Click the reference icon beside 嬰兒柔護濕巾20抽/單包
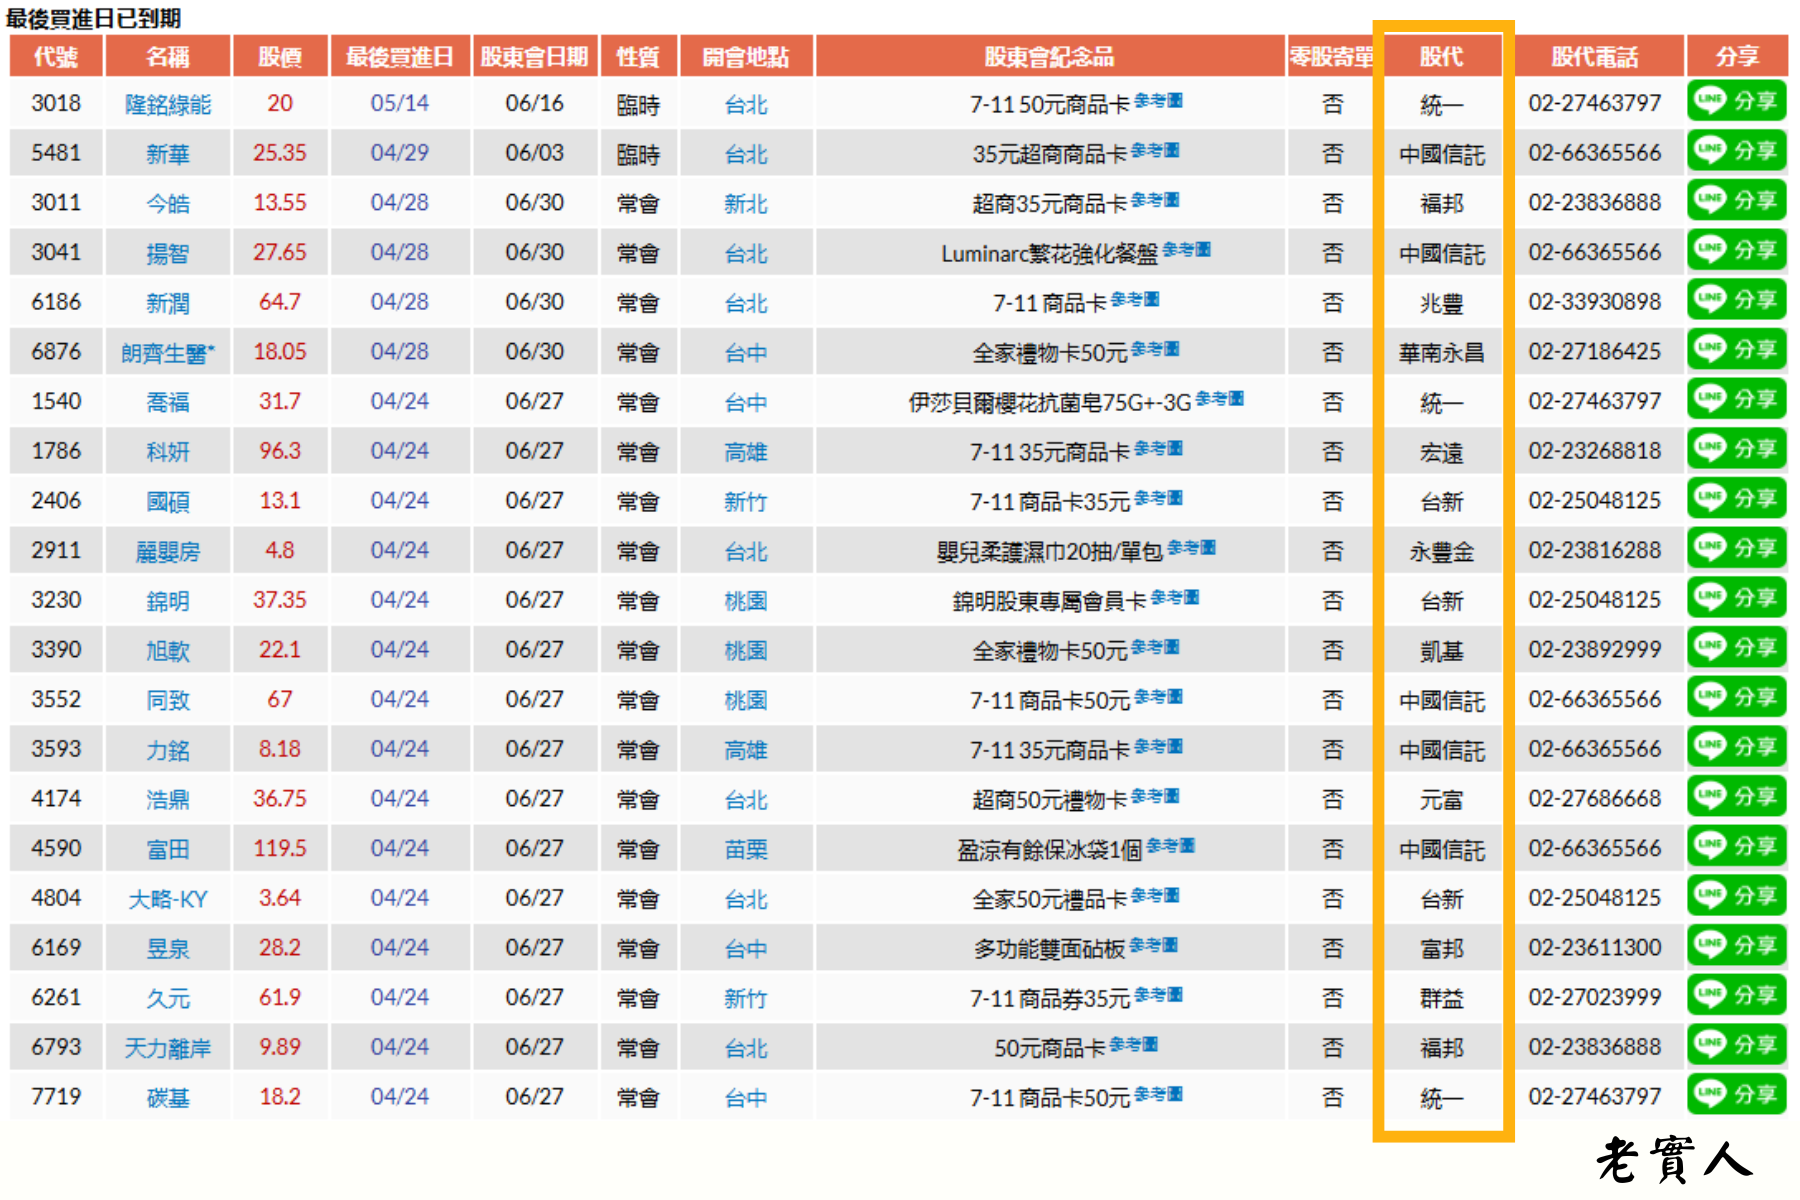This screenshot has height=1200, width=1800. pos(1192,547)
